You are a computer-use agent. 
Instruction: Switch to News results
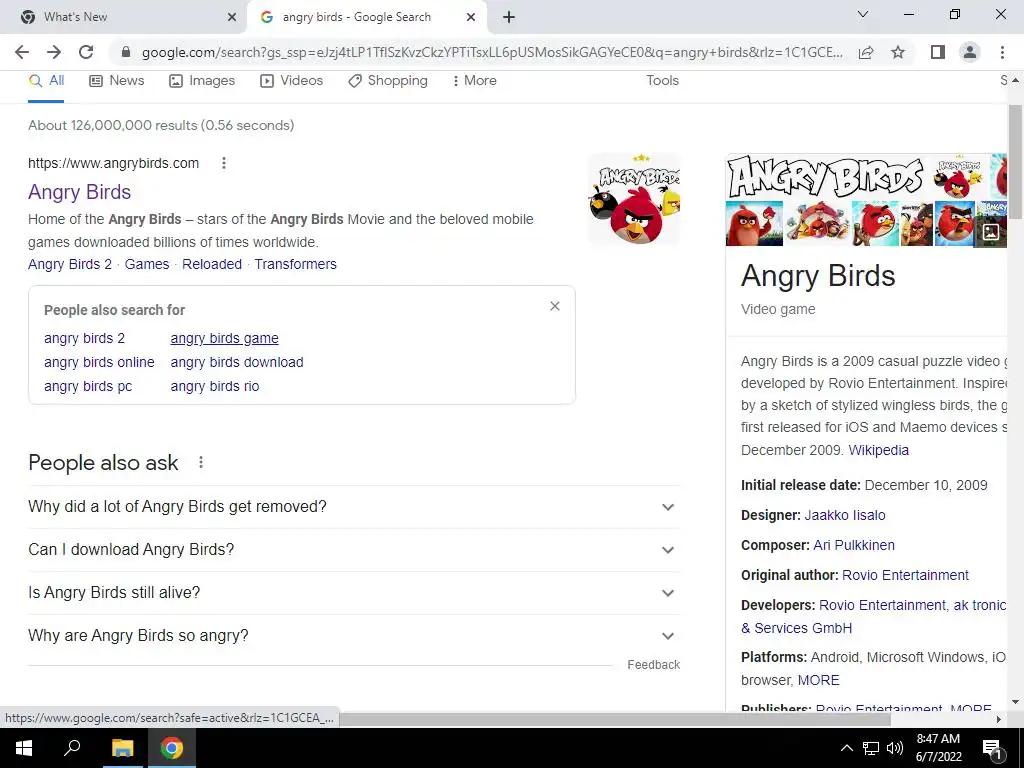click(117, 80)
